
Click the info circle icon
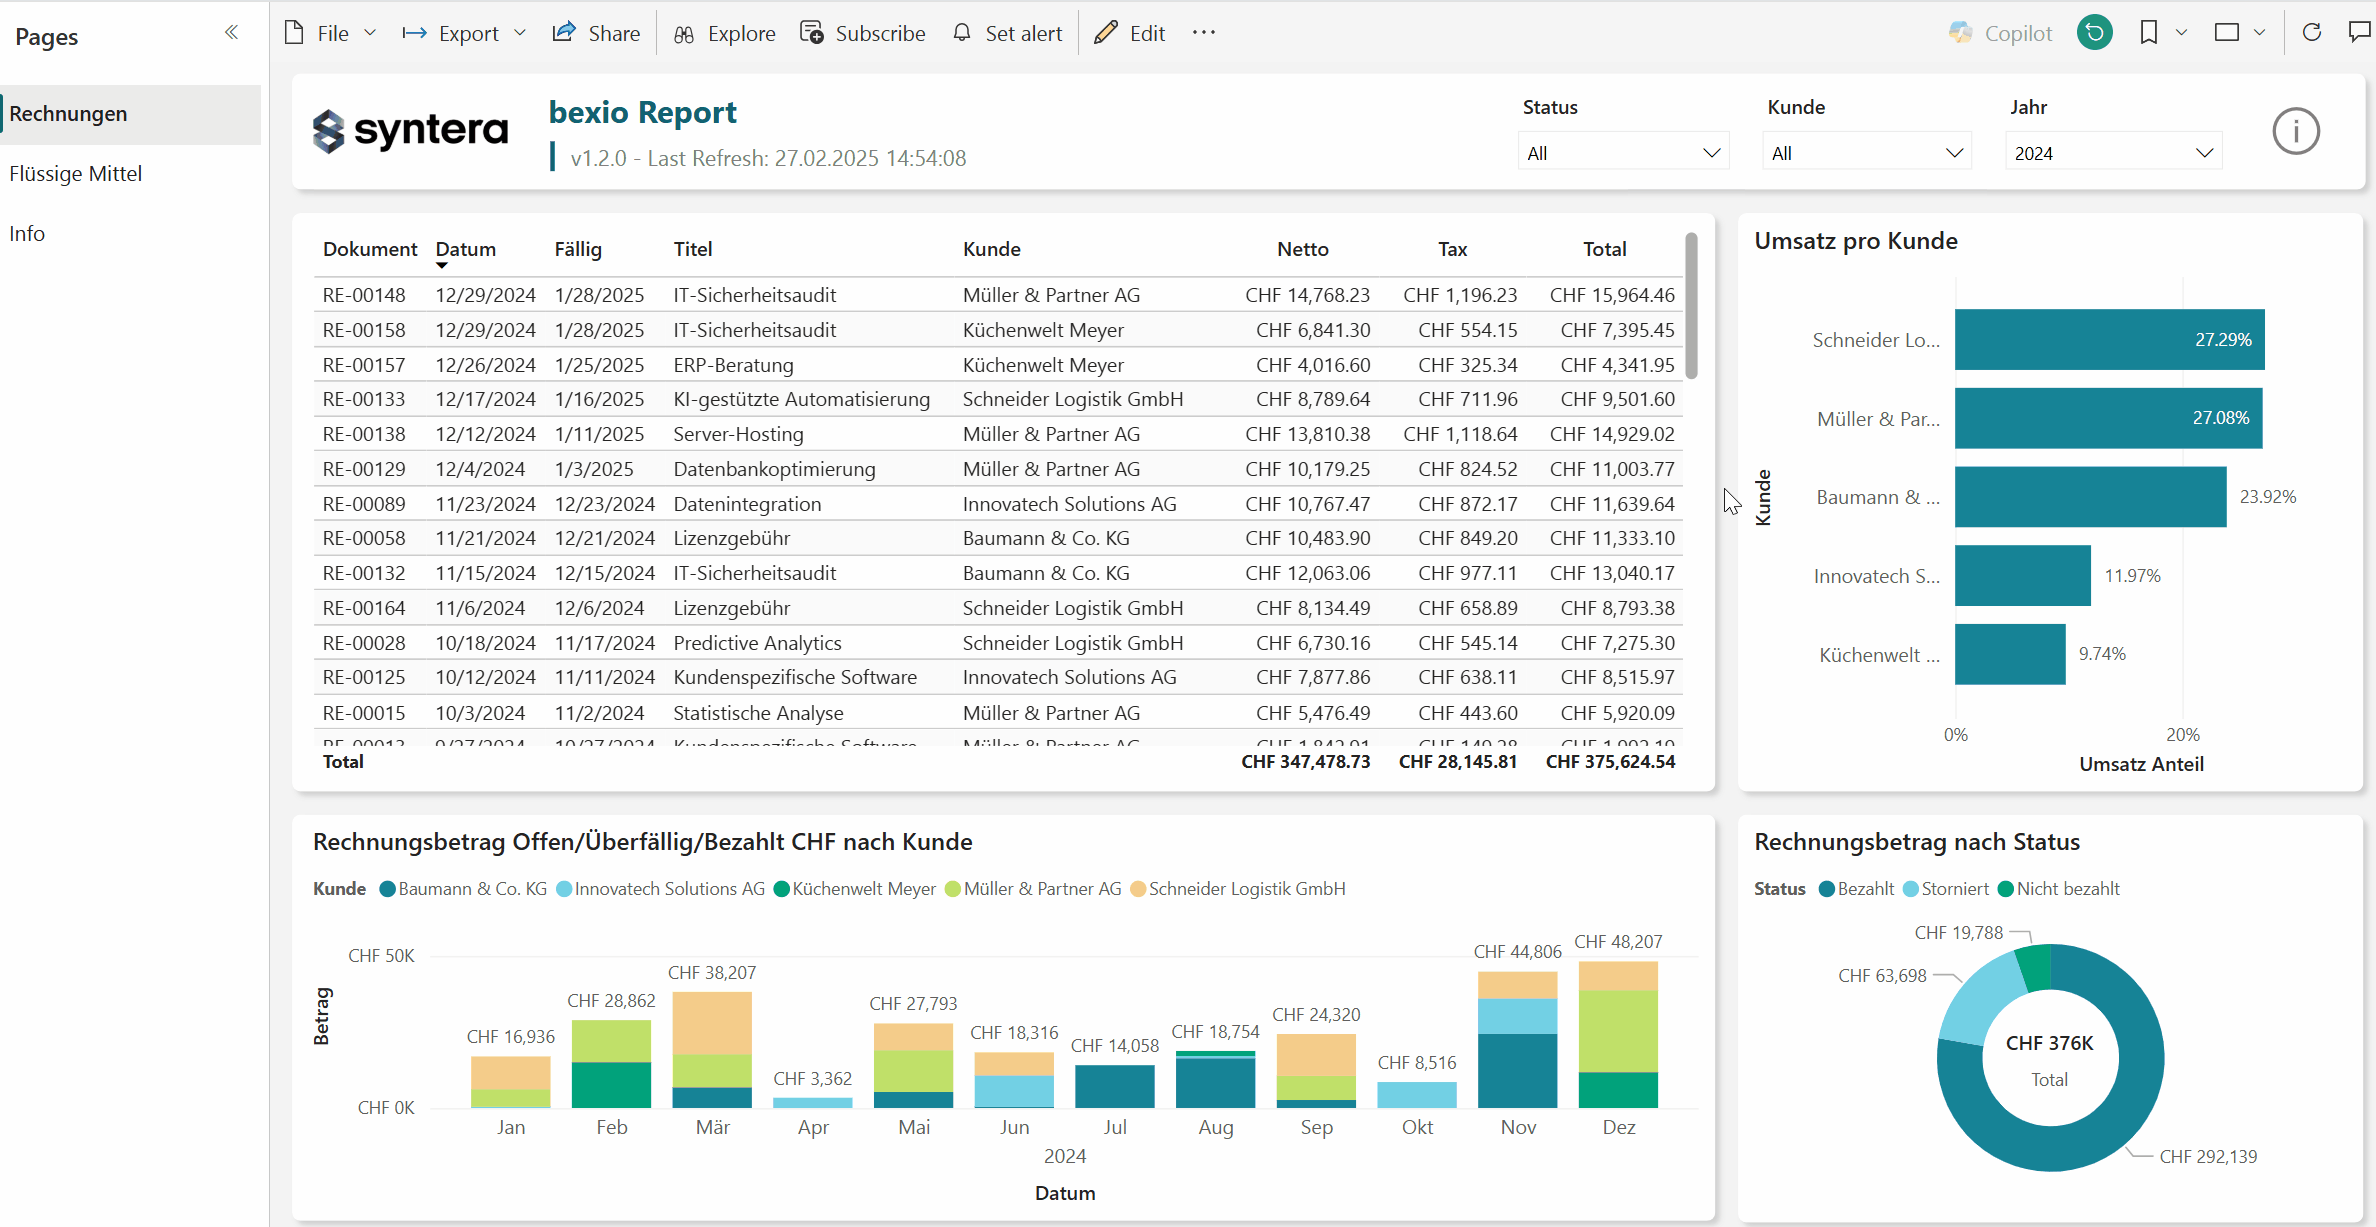2295,131
